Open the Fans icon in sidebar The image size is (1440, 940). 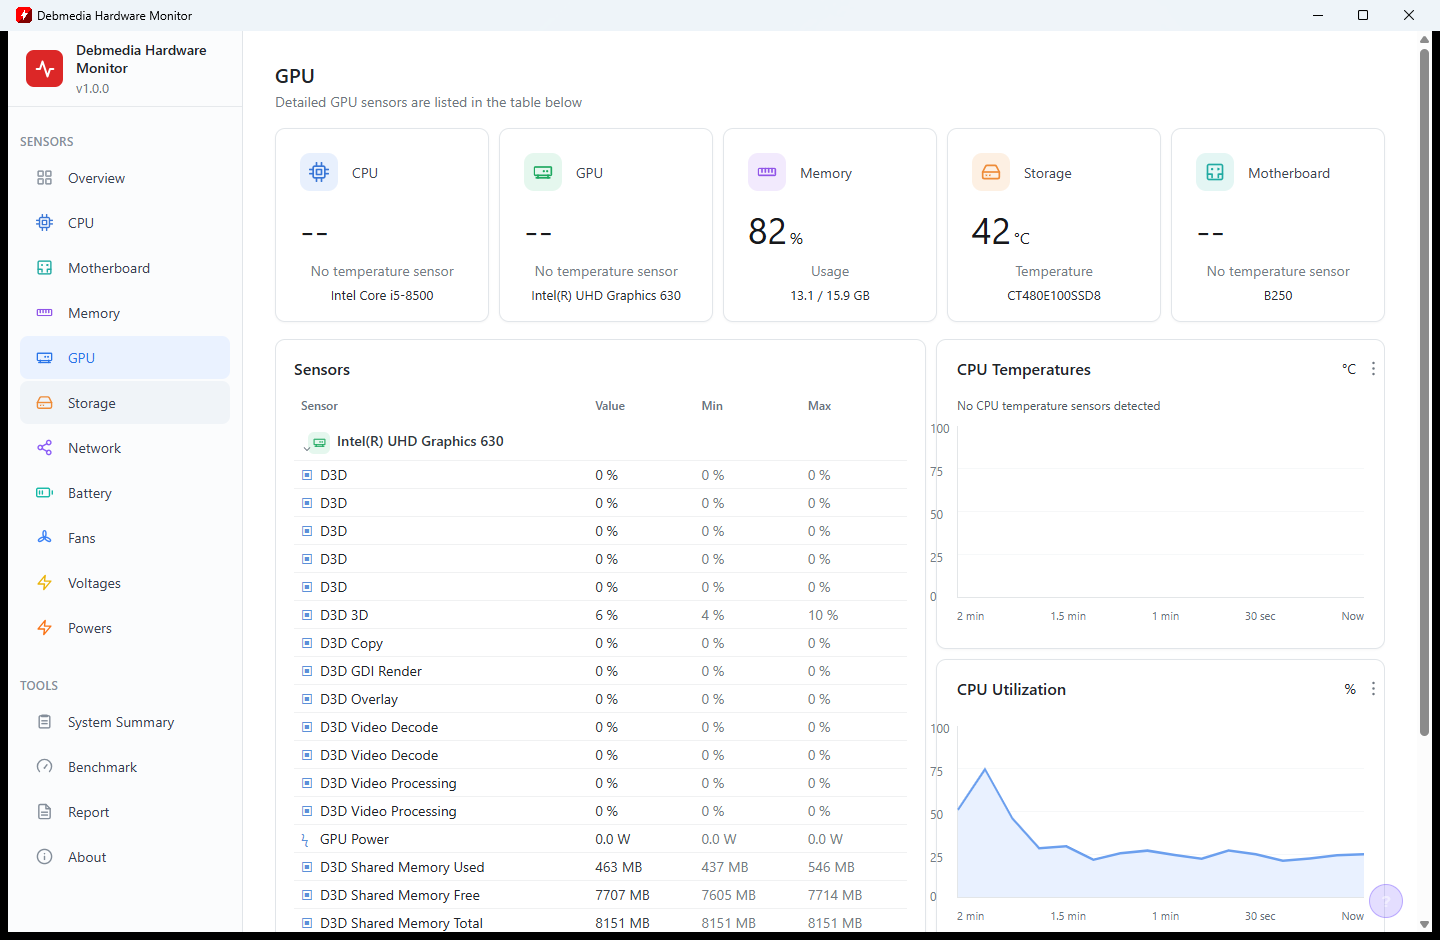[x=44, y=538]
